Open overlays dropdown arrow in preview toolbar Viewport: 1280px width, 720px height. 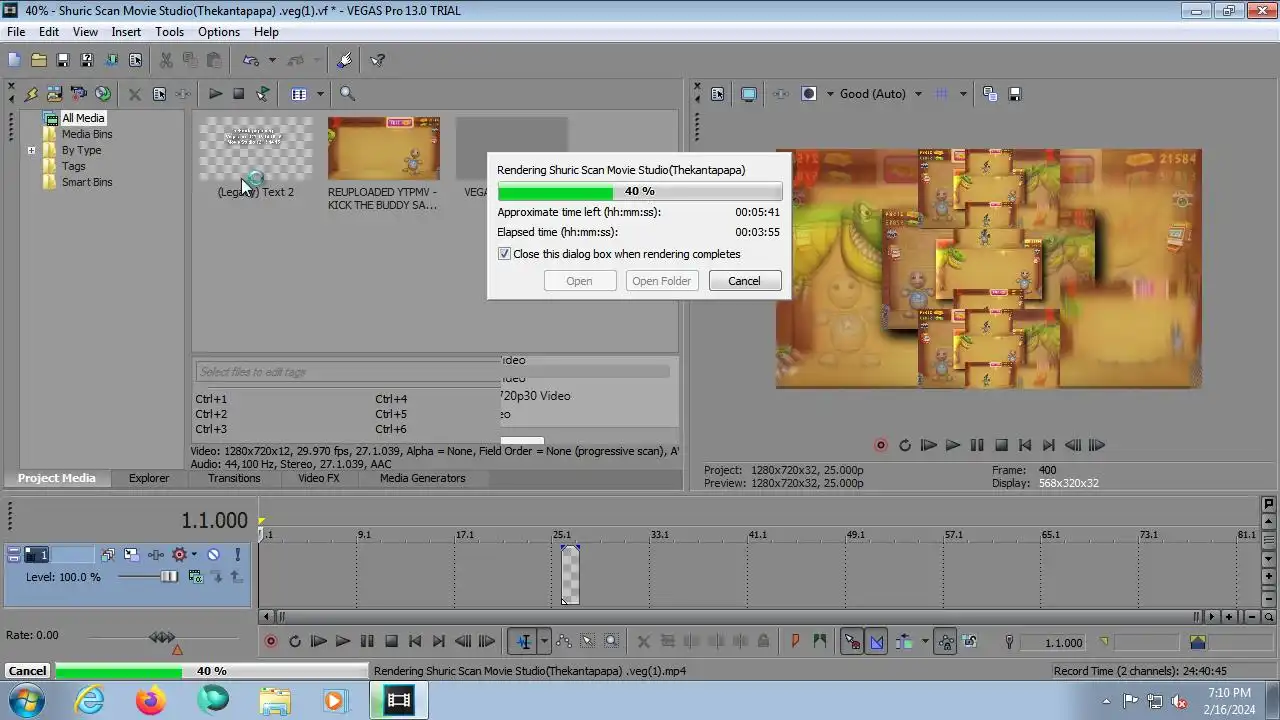tap(963, 94)
